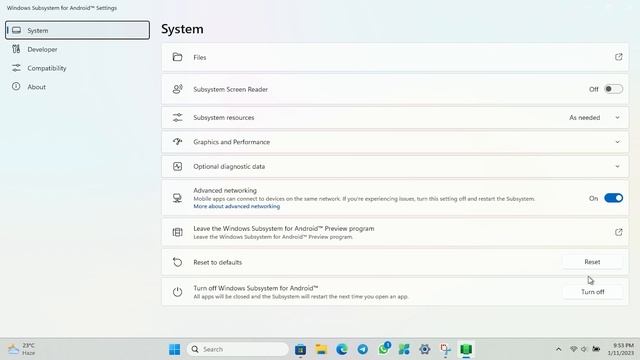Toggle the Subsystem Screen Reader switch

point(613,89)
